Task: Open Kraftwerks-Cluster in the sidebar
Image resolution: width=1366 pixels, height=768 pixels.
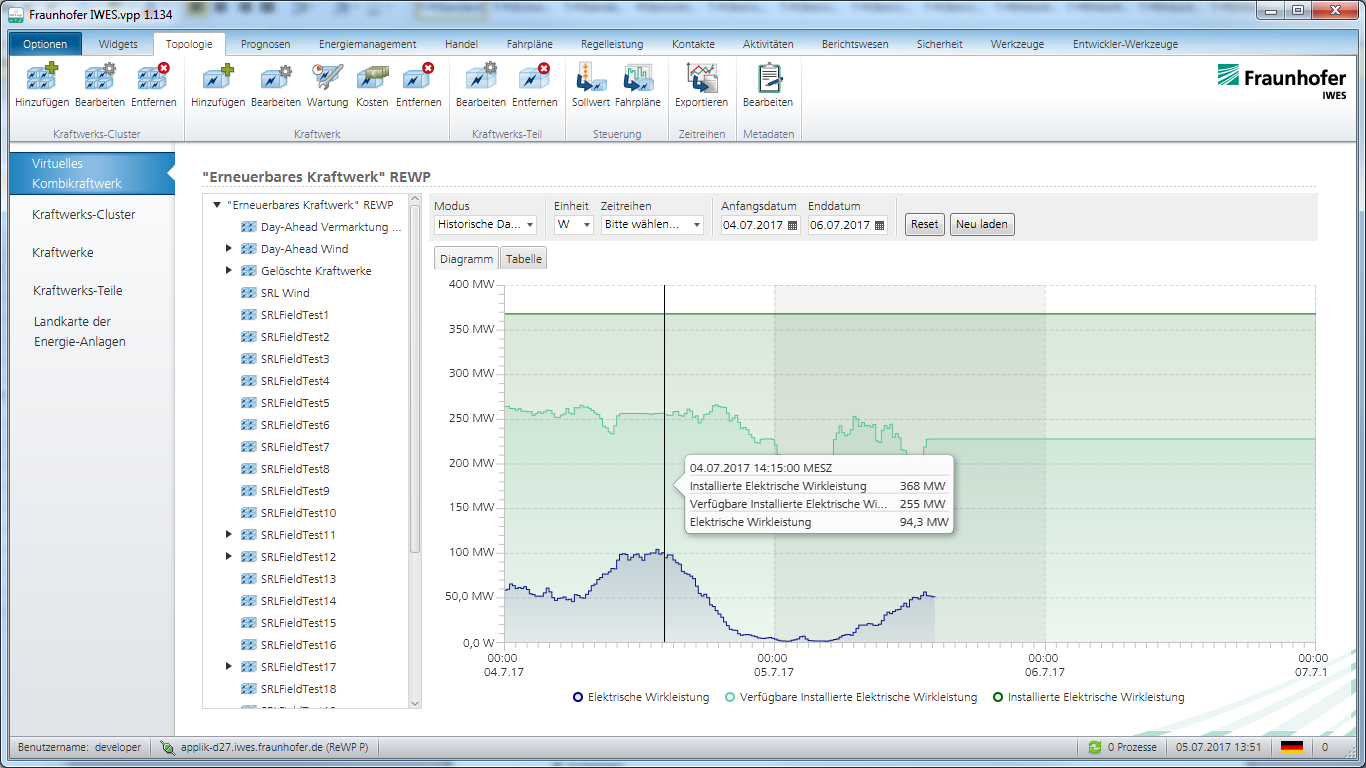Action: point(84,215)
